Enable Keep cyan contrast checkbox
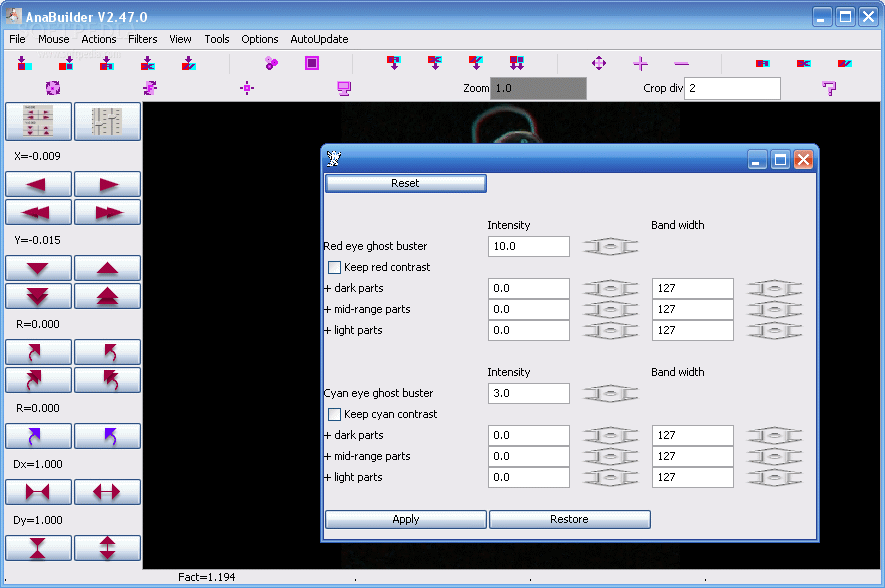 click(334, 414)
